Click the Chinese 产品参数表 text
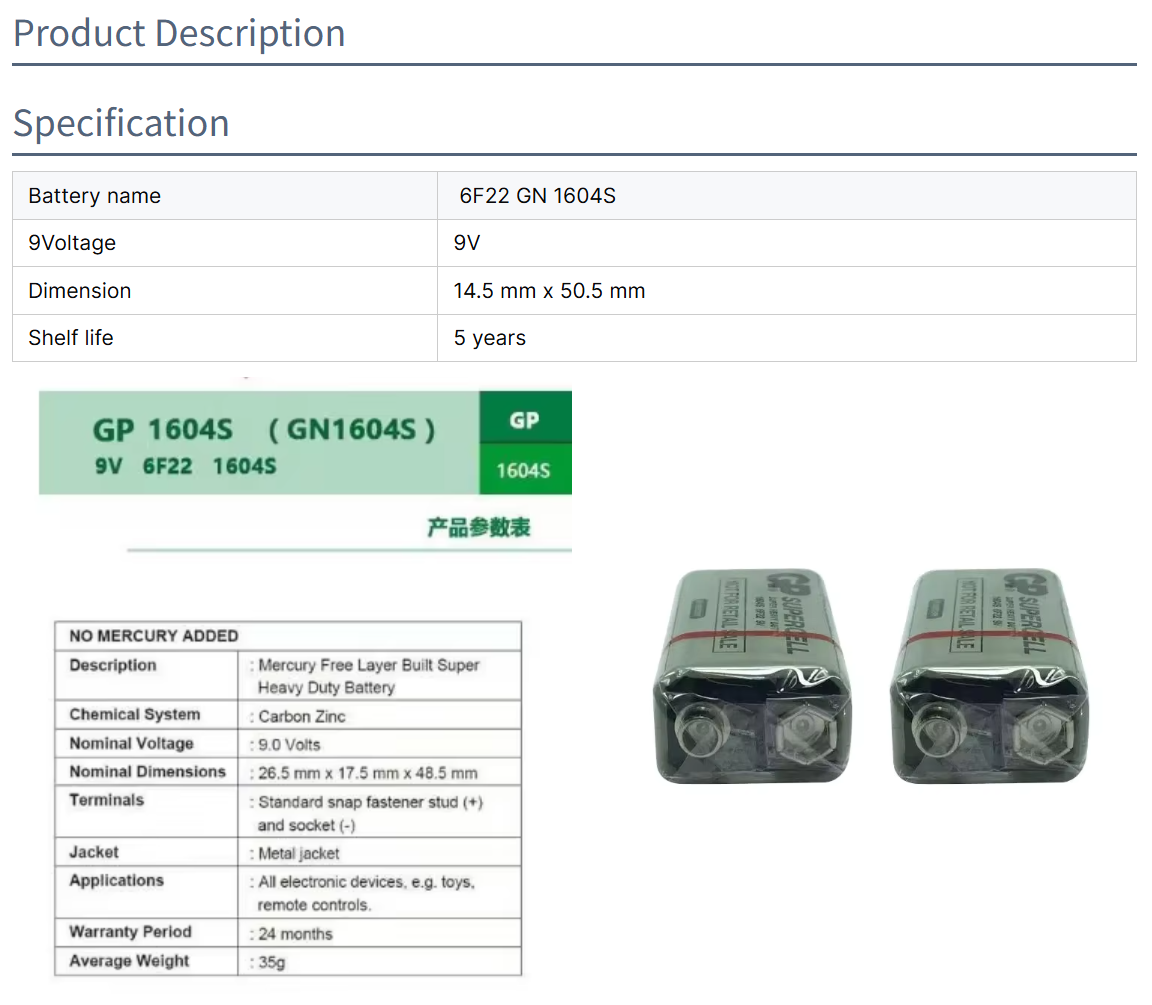This screenshot has height=1005, width=1152. click(479, 528)
